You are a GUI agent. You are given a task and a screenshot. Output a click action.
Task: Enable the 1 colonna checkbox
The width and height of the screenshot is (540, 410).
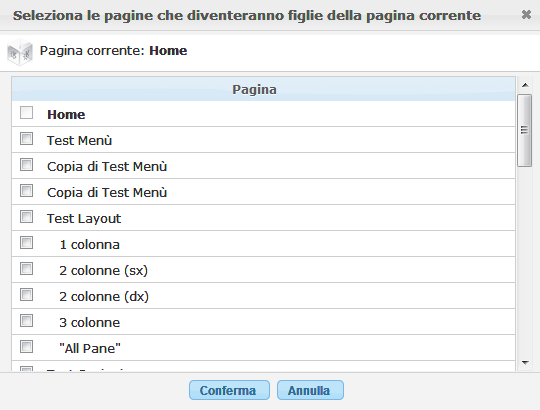click(x=27, y=243)
